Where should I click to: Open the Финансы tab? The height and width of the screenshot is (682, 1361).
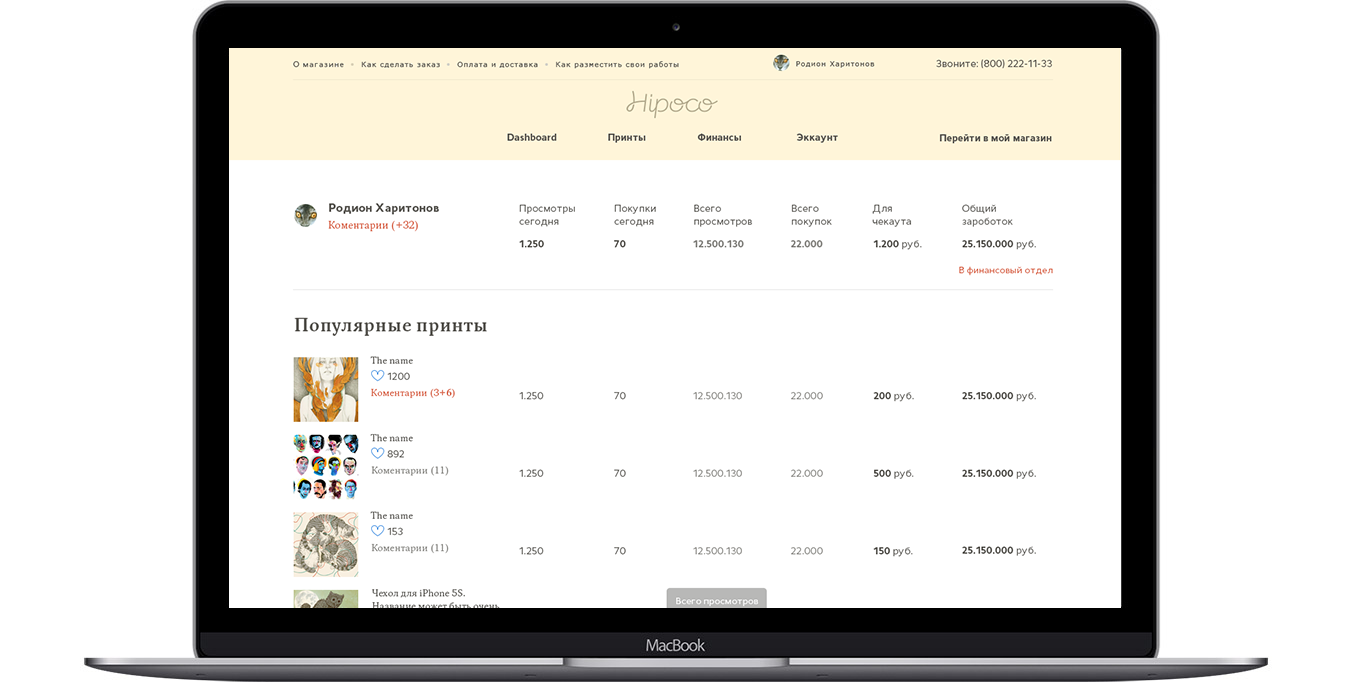[x=719, y=137]
